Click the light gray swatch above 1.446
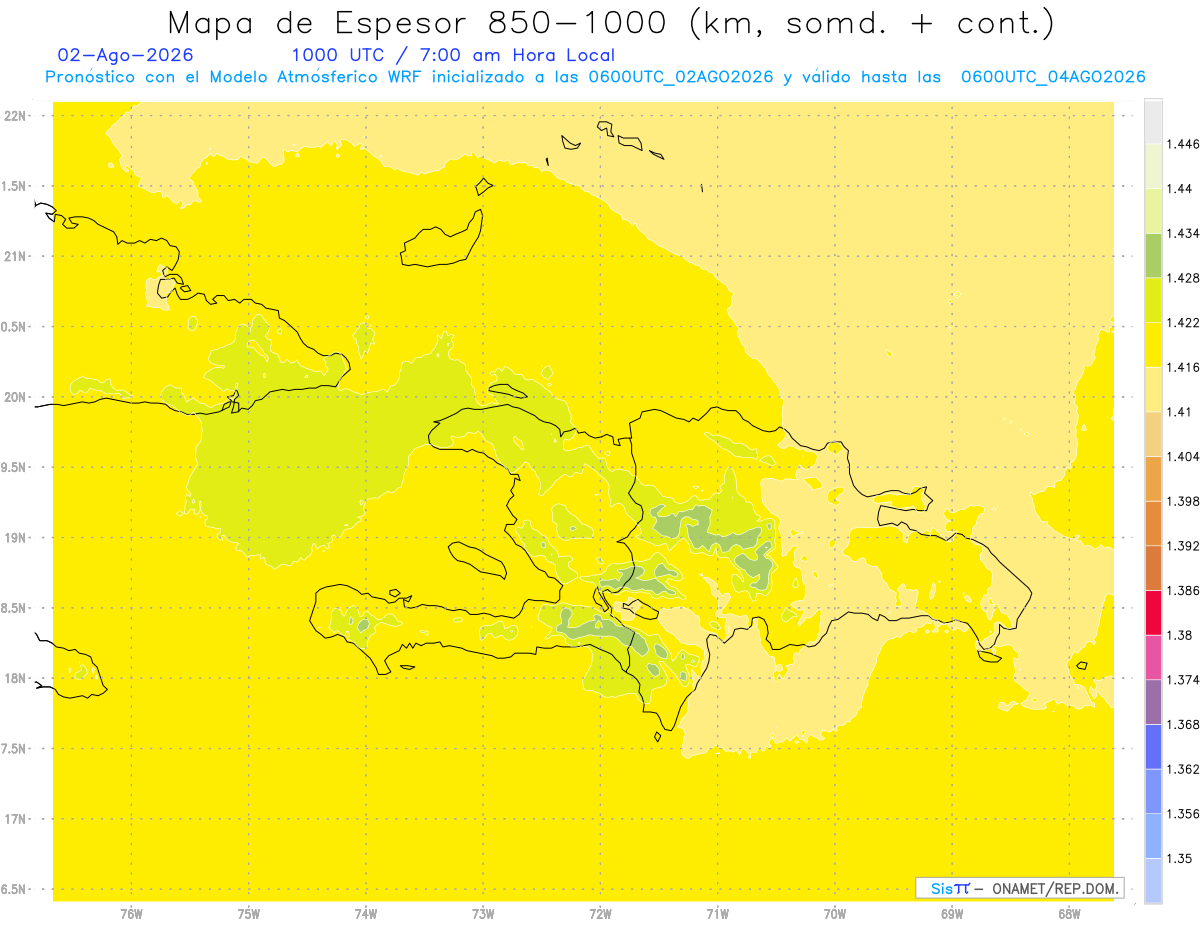Screen dimensions: 1200x927 [1153, 122]
